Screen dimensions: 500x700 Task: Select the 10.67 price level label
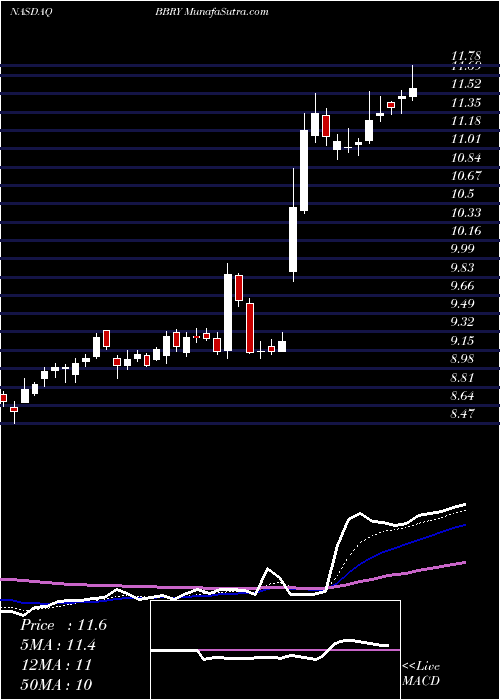click(x=466, y=176)
